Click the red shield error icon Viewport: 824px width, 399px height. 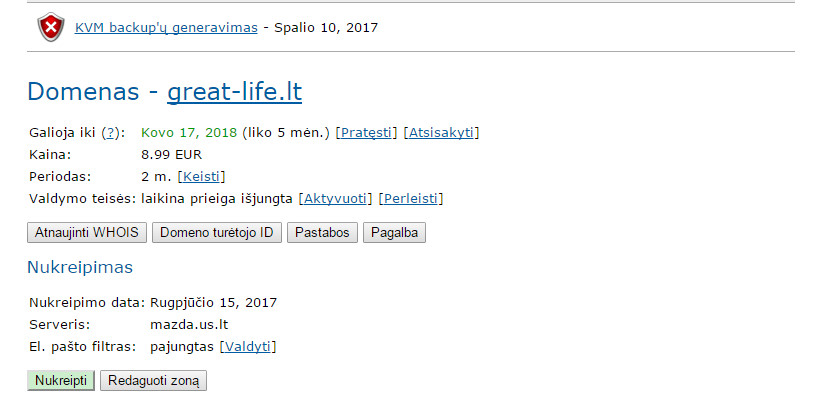point(51,27)
